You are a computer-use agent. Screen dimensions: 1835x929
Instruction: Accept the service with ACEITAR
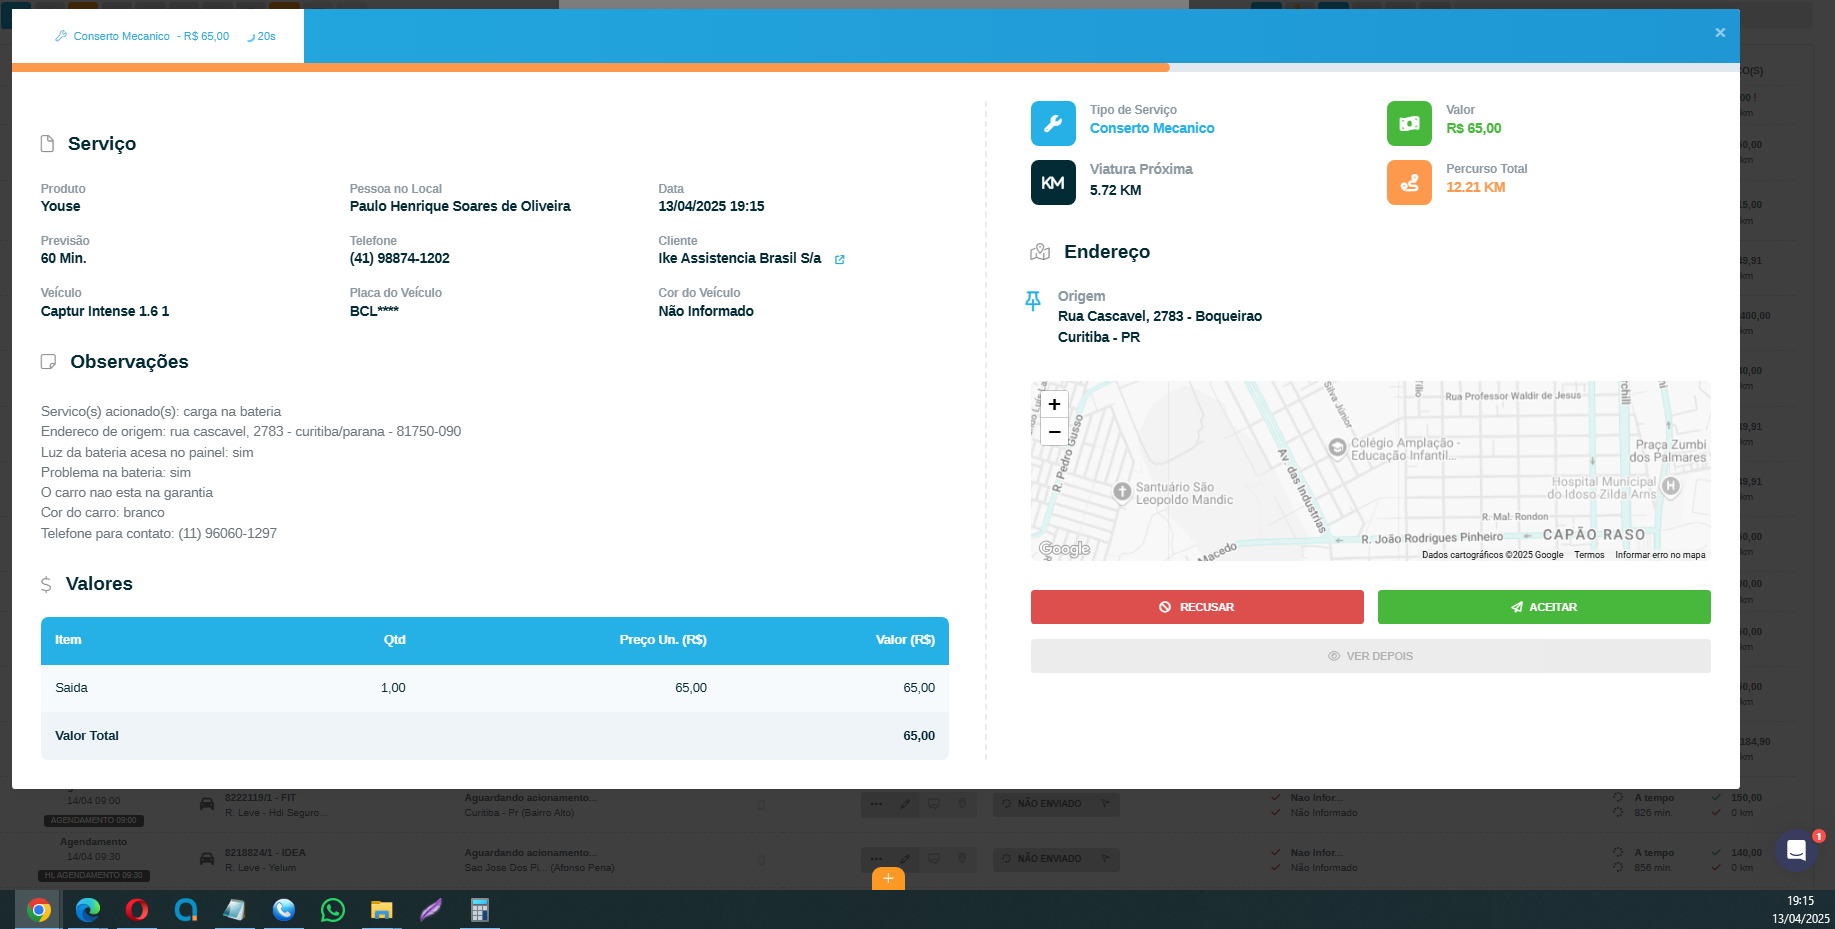1544,607
